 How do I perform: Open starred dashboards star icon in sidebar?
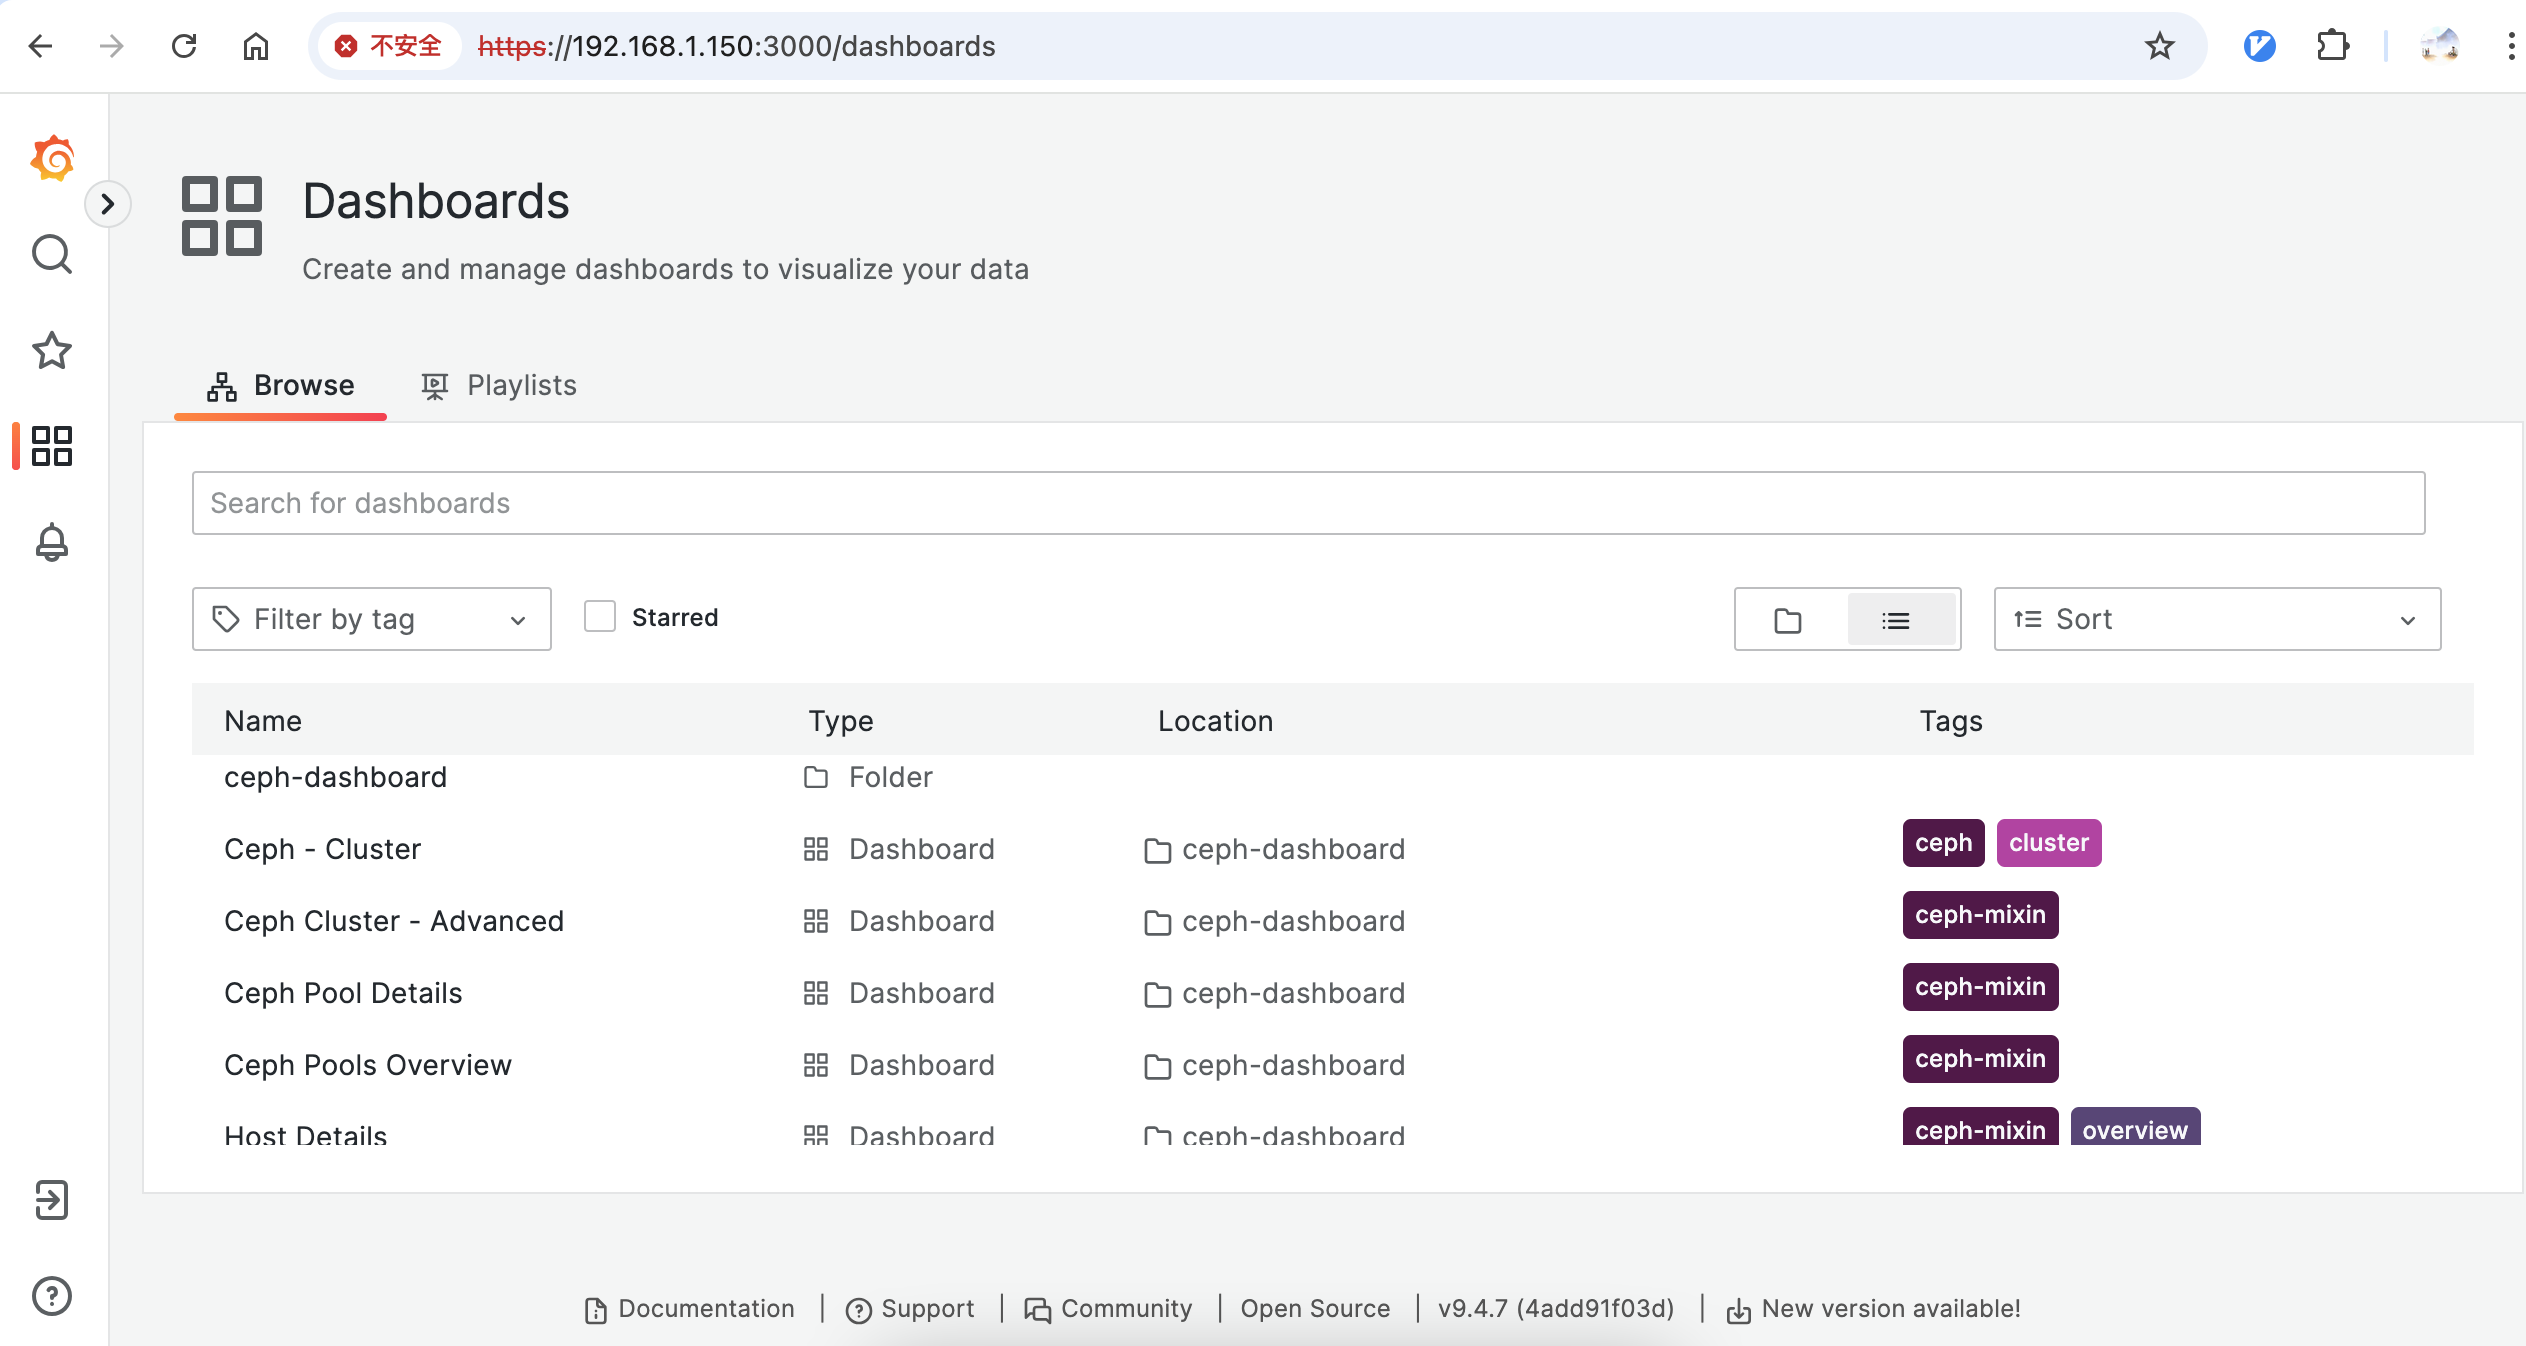(x=52, y=350)
